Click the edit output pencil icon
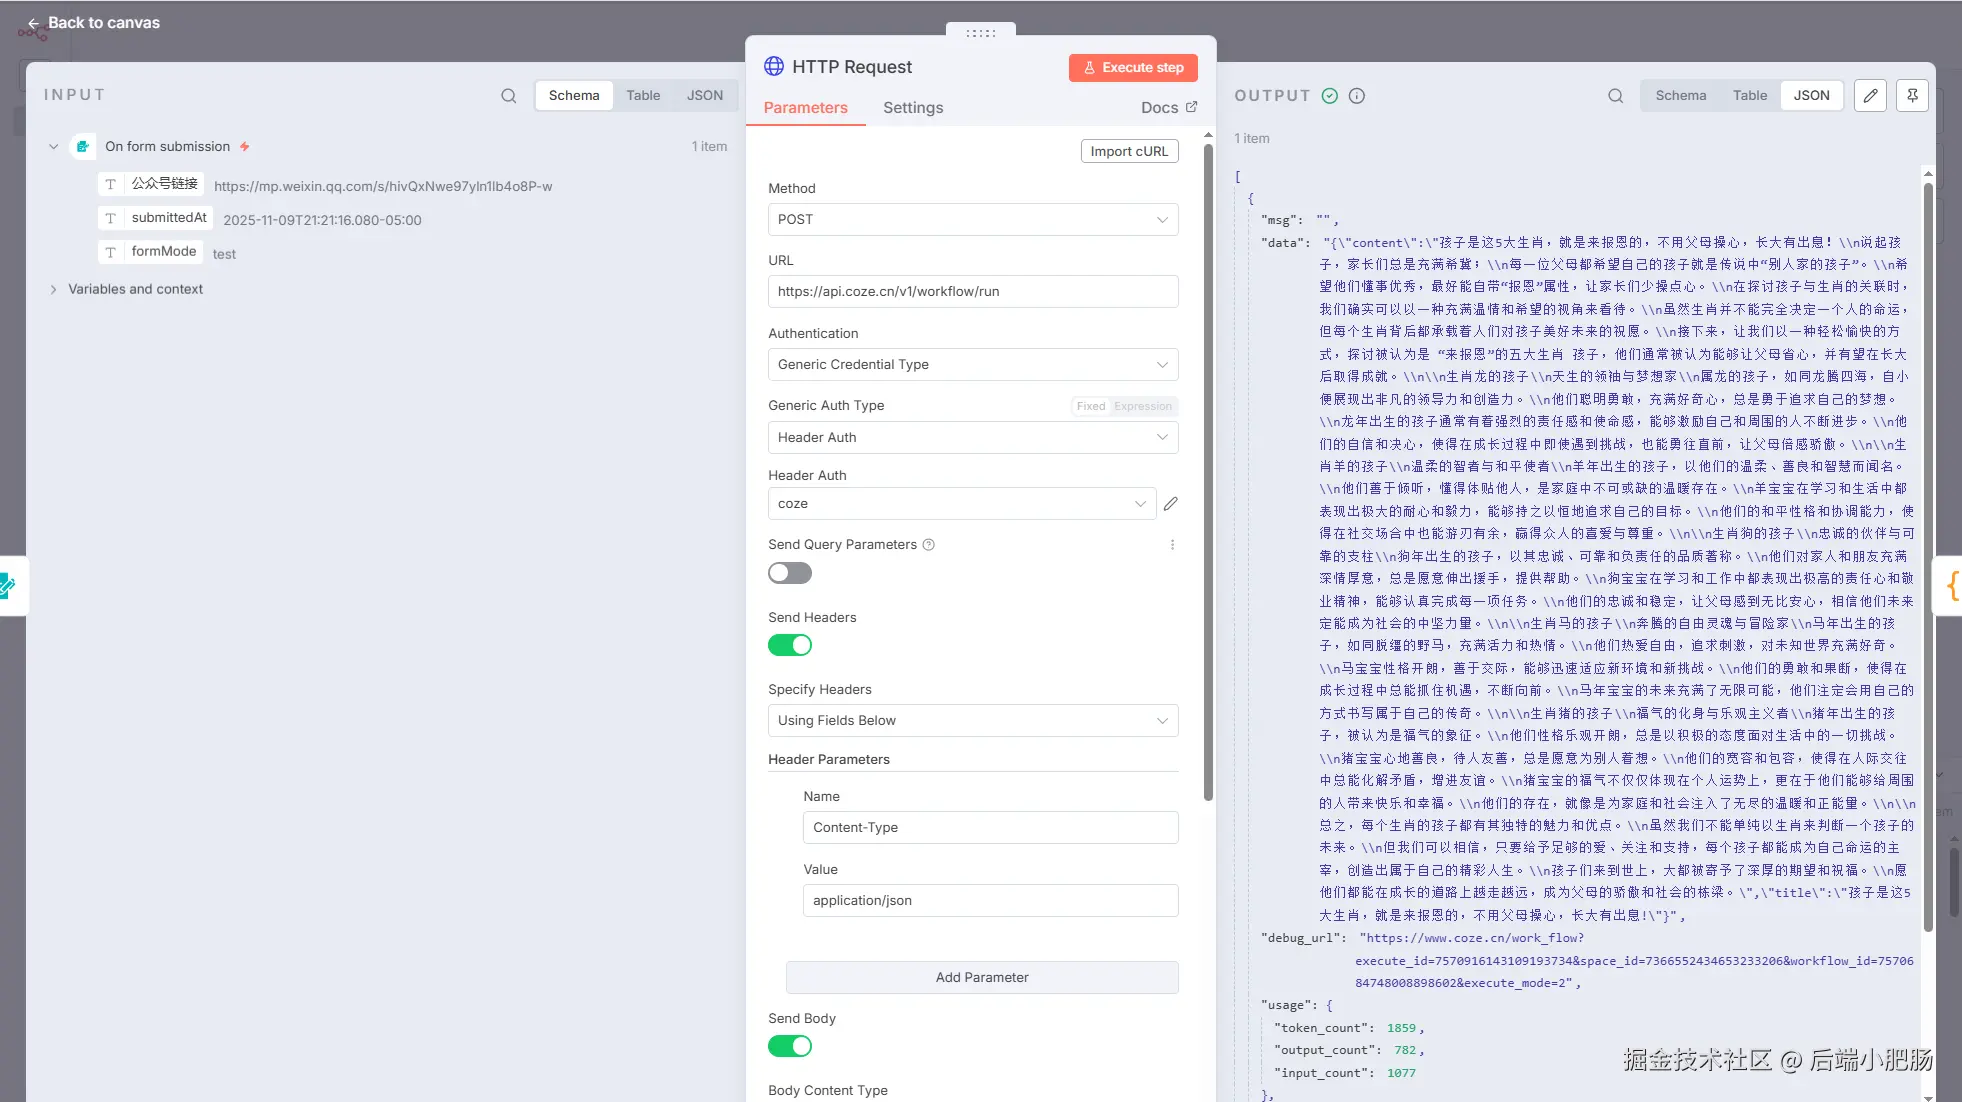Viewport: 1962px width, 1102px height. click(1870, 96)
